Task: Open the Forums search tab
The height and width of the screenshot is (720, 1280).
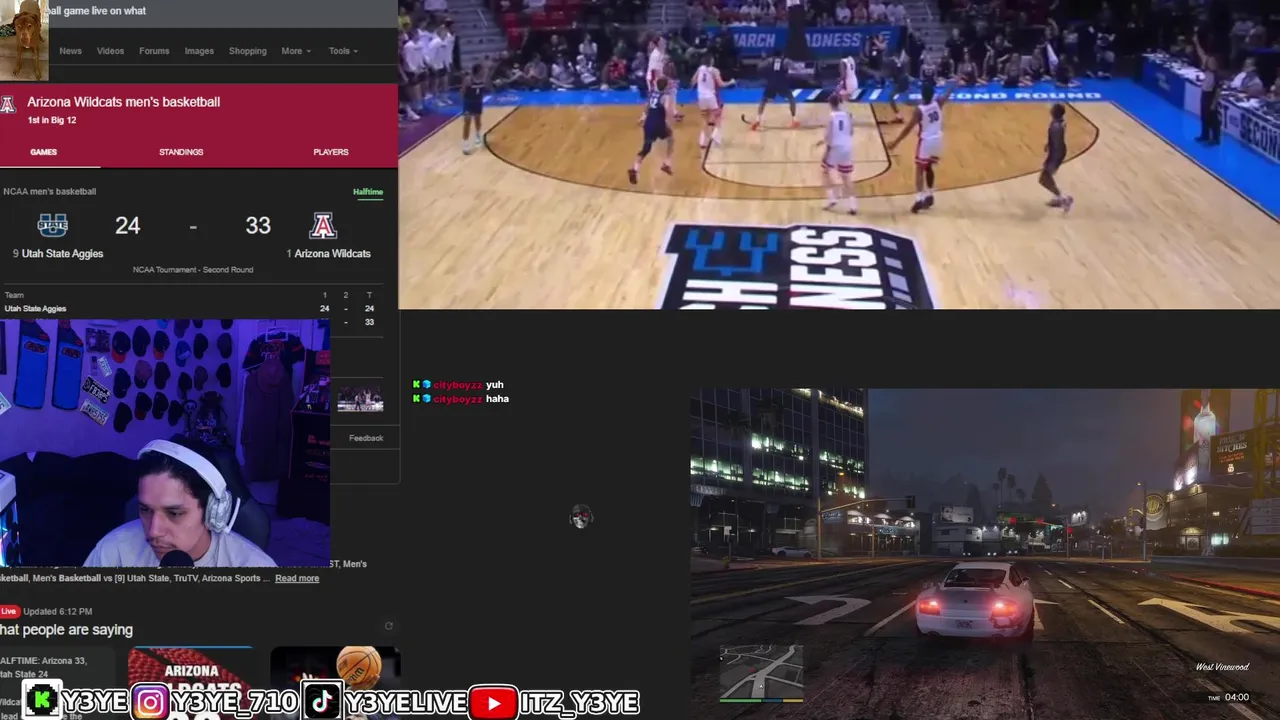Action: pyautogui.click(x=154, y=51)
